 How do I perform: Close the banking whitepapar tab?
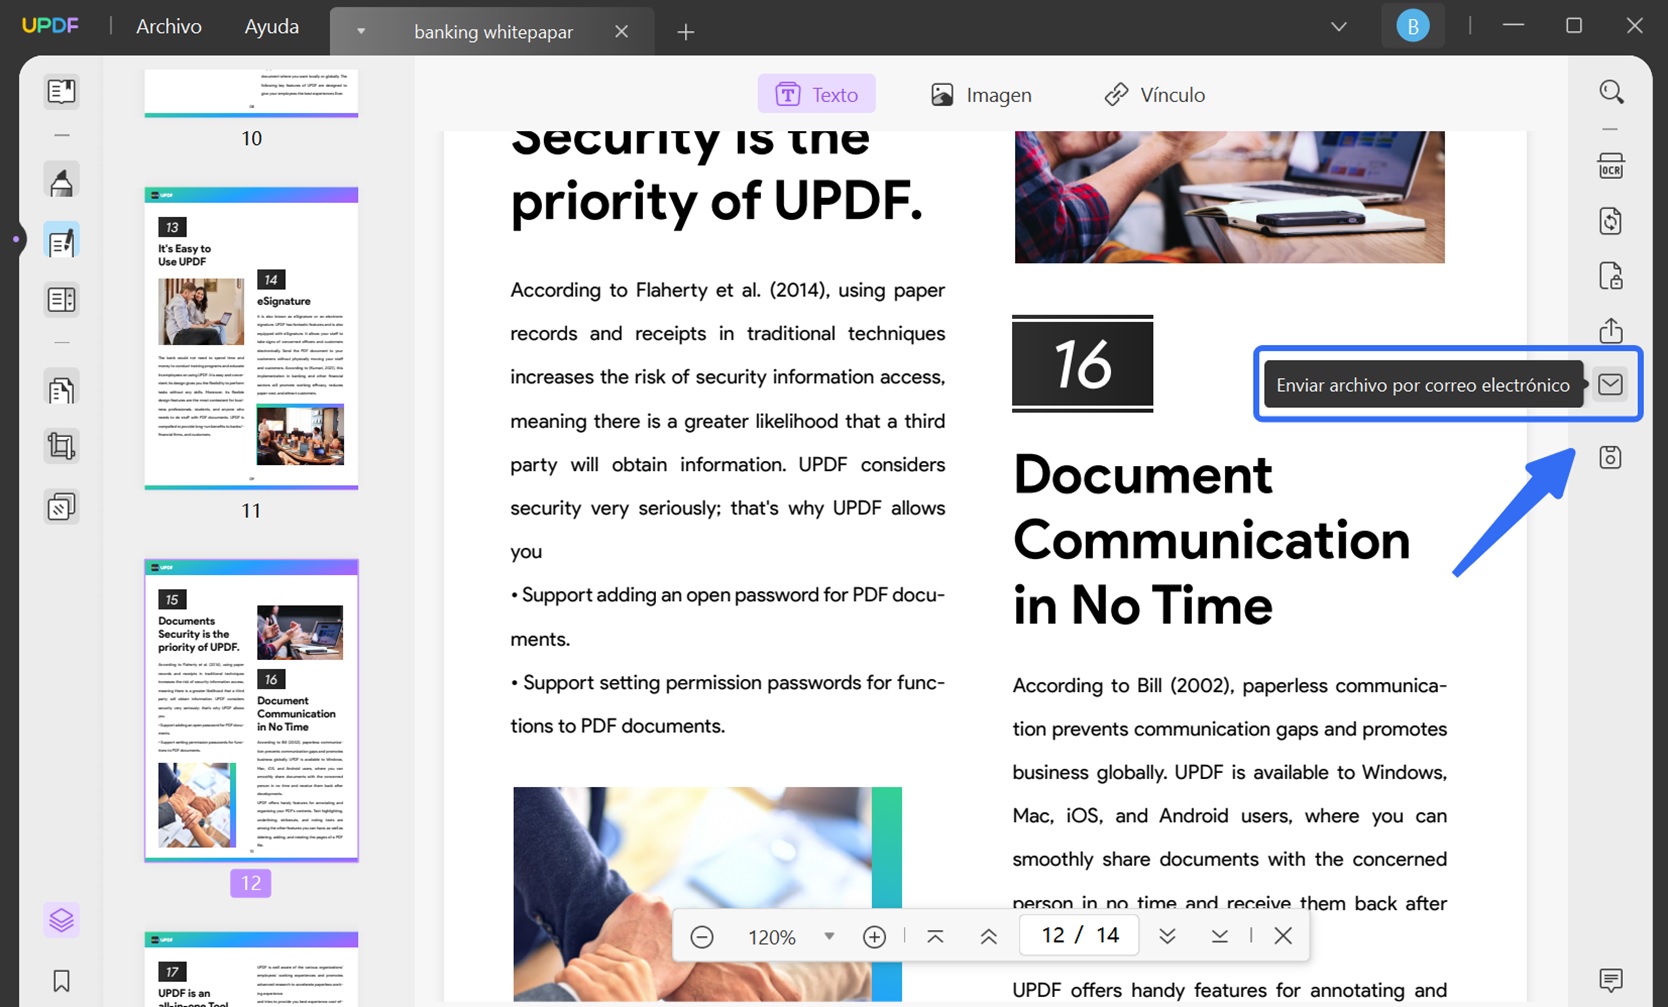tap(621, 32)
